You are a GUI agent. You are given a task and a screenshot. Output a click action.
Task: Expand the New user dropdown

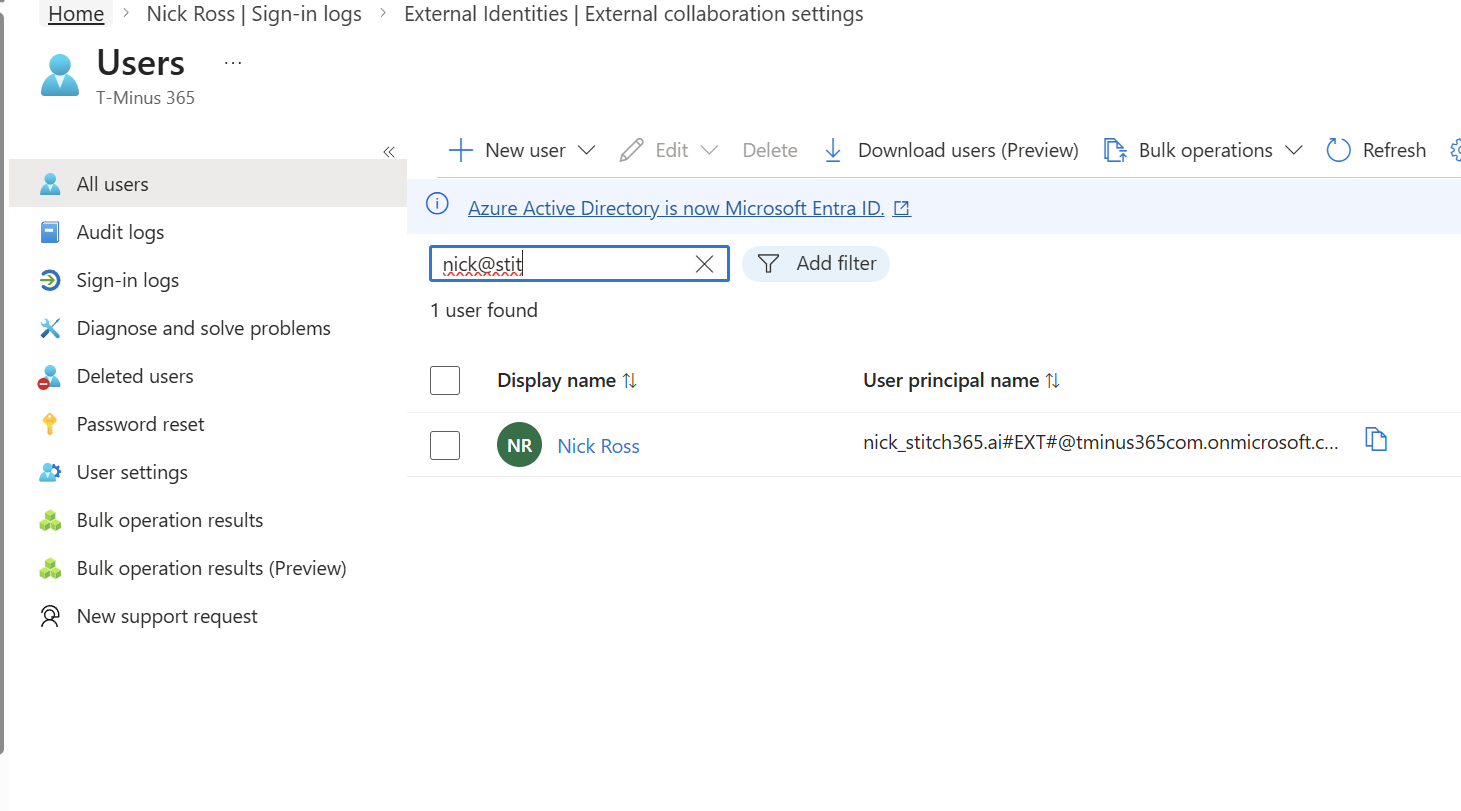tap(587, 150)
